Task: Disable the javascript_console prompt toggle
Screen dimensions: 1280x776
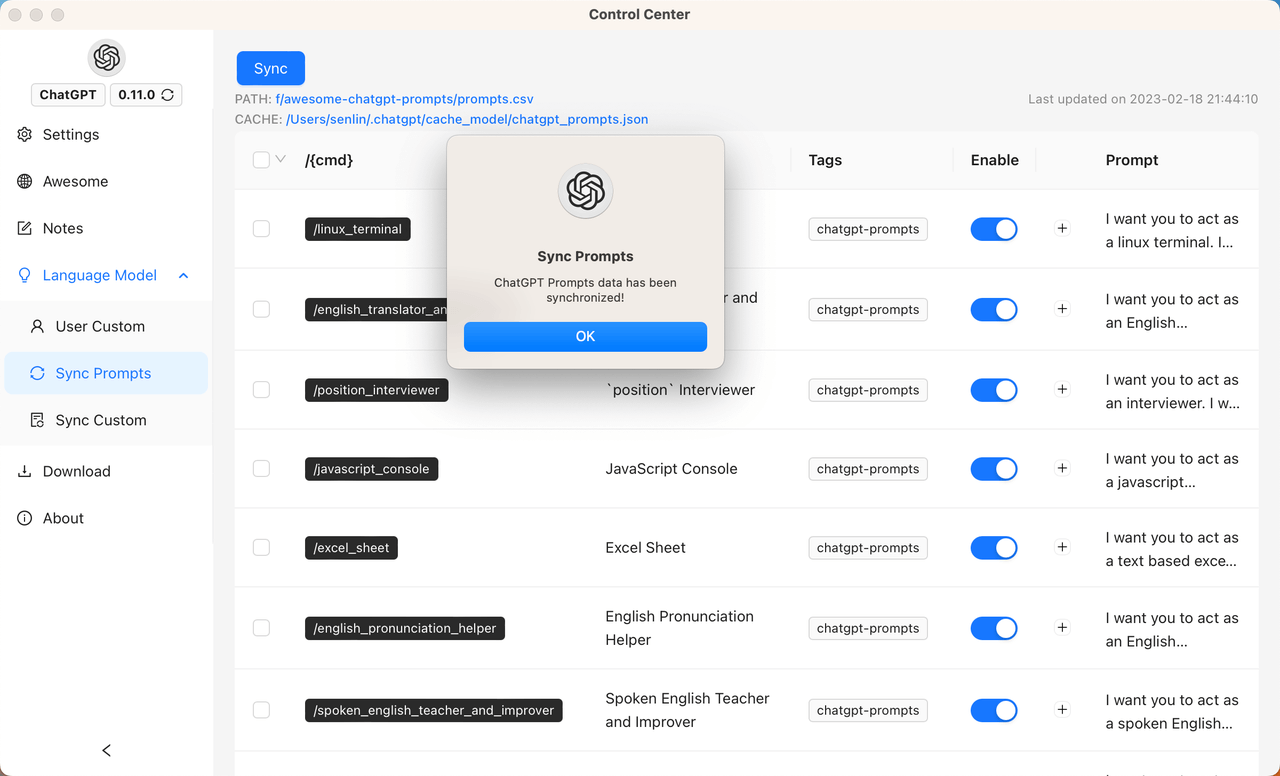Action: pyautogui.click(x=993, y=469)
